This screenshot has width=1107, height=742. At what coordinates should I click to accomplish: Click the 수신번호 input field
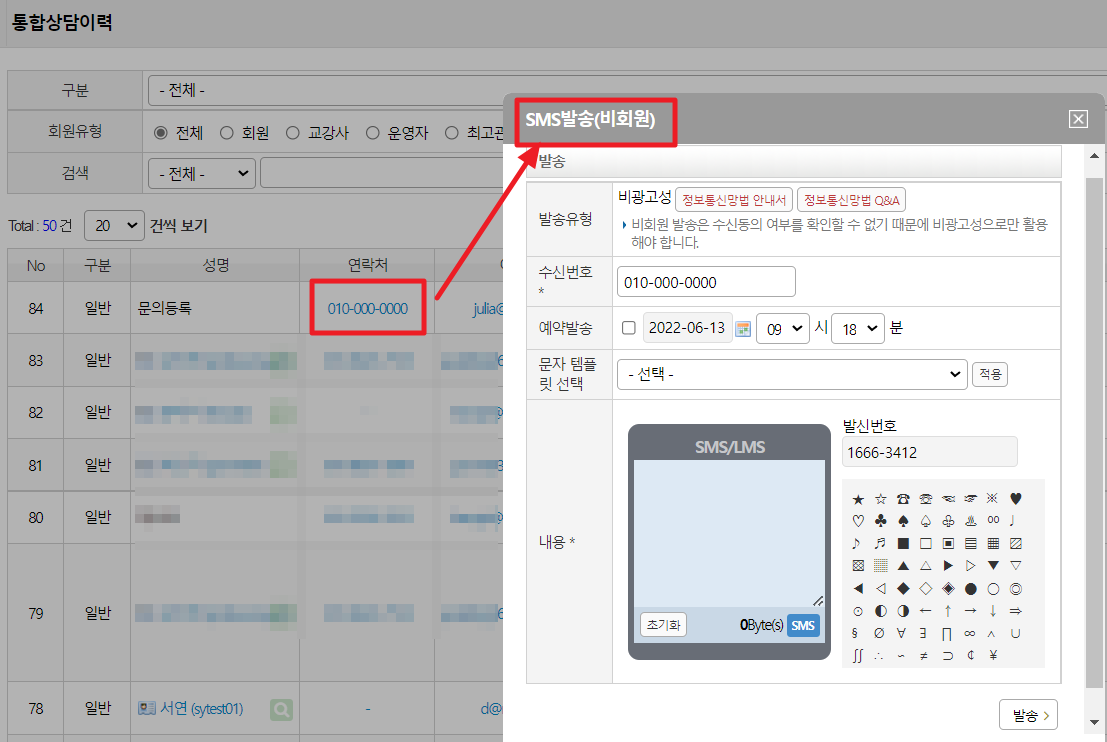706,282
